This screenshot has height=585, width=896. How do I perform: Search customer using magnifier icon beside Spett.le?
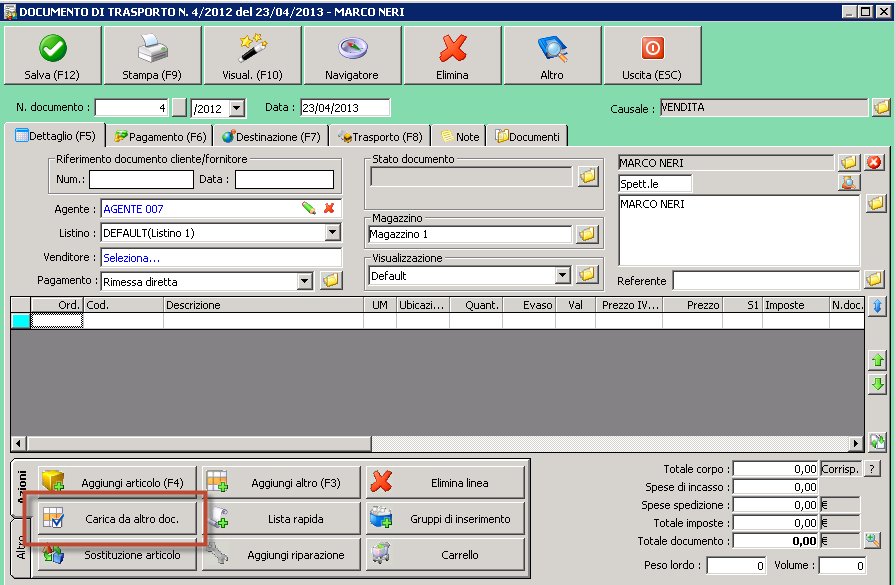click(849, 183)
